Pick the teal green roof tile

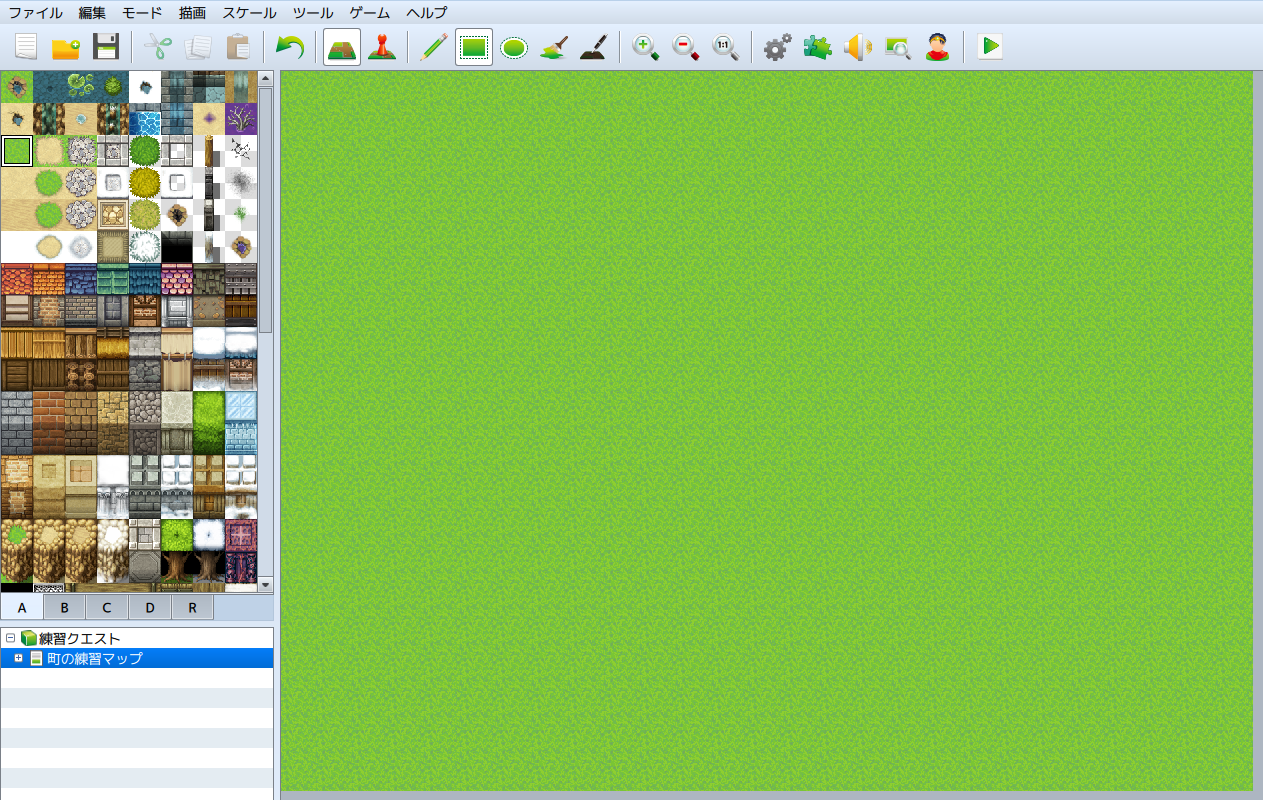pos(113,279)
